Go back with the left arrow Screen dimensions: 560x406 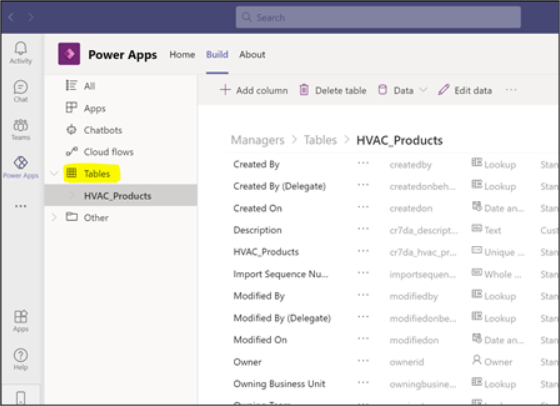11,17
